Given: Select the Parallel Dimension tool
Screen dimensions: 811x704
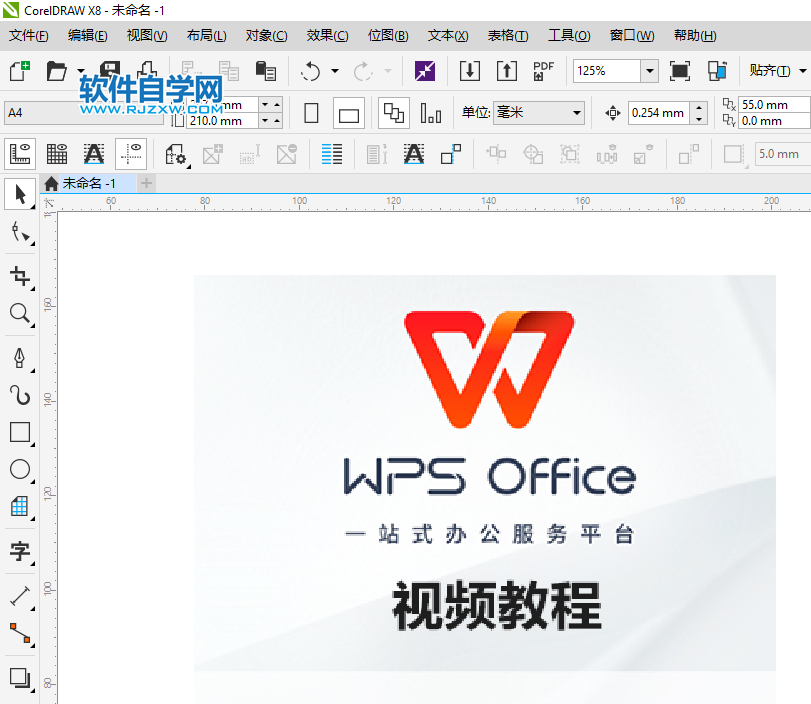Looking at the screenshot, I should [20, 596].
